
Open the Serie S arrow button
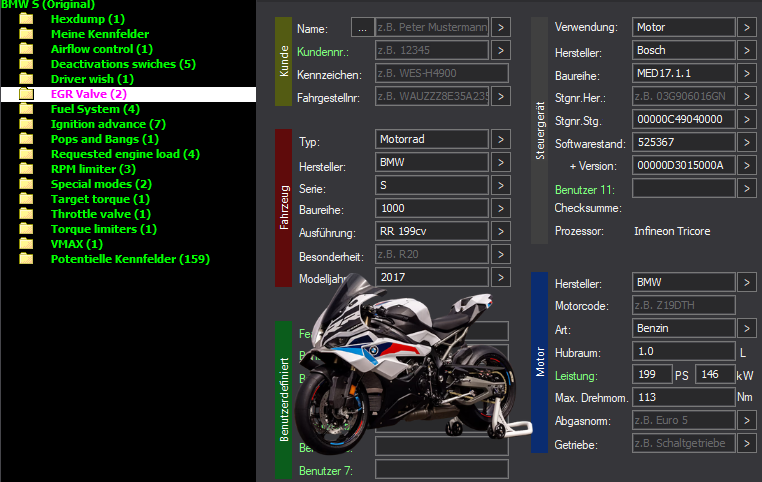click(x=501, y=185)
